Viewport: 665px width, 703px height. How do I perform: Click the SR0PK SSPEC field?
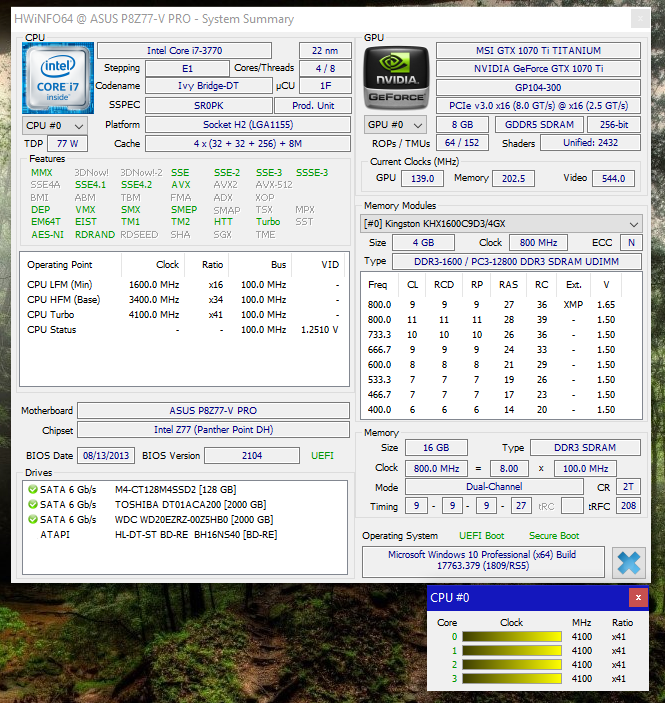click(x=209, y=105)
